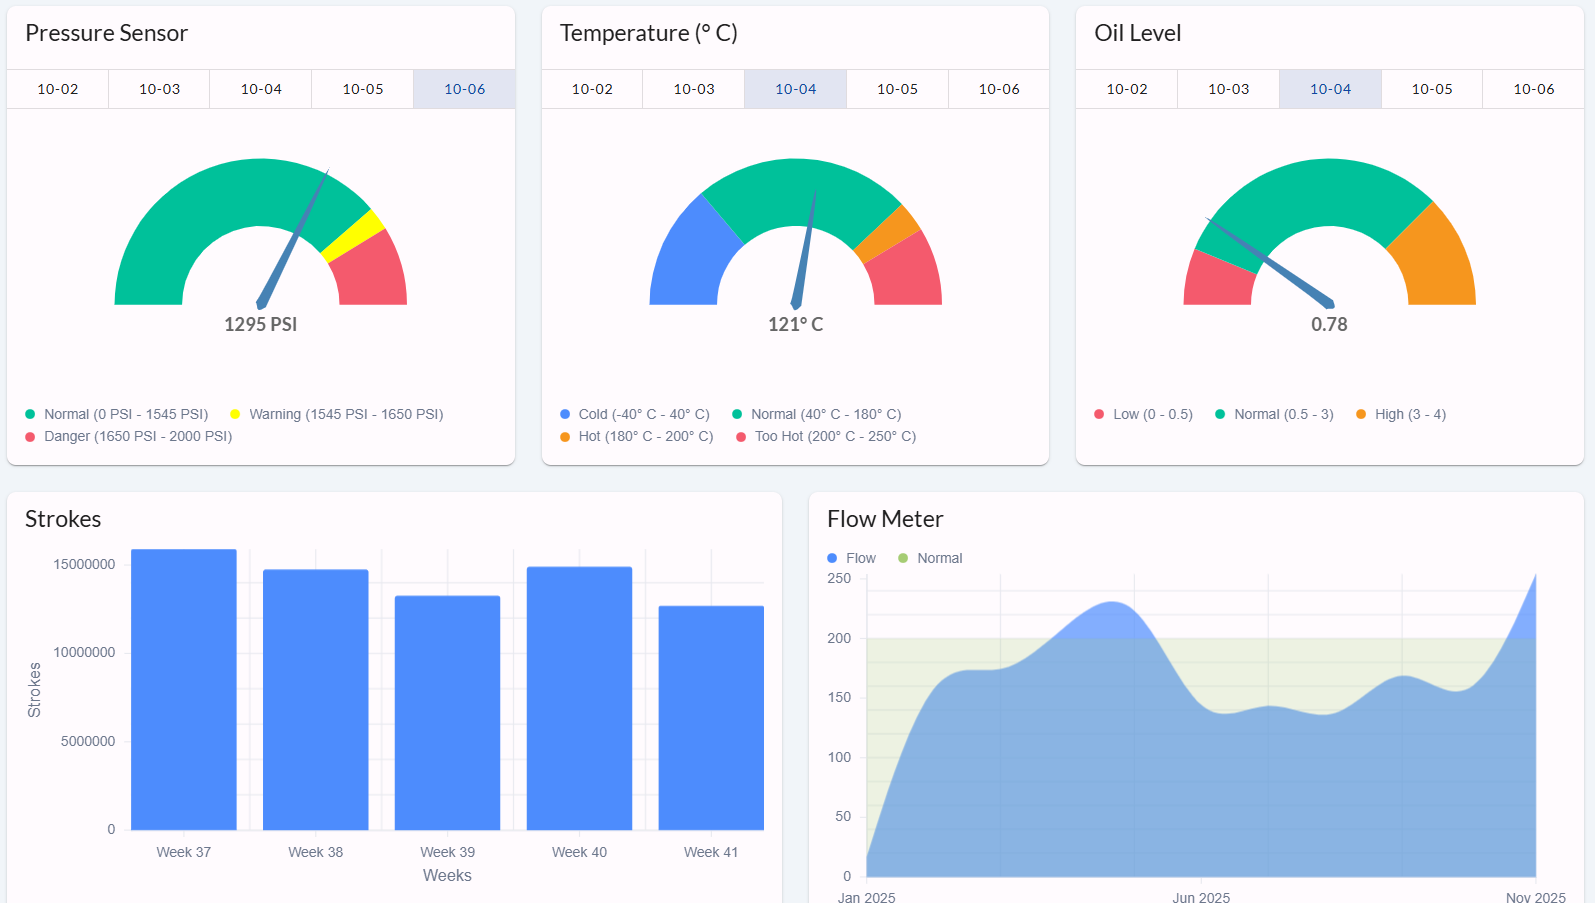The width and height of the screenshot is (1595, 903).
Task: Toggle the Warning (1545 PSI - 1650 PSI) legend item
Action: click(x=336, y=414)
